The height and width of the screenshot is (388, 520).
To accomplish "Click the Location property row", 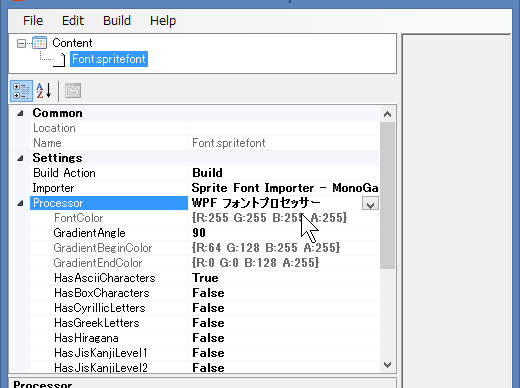I will tap(204, 128).
